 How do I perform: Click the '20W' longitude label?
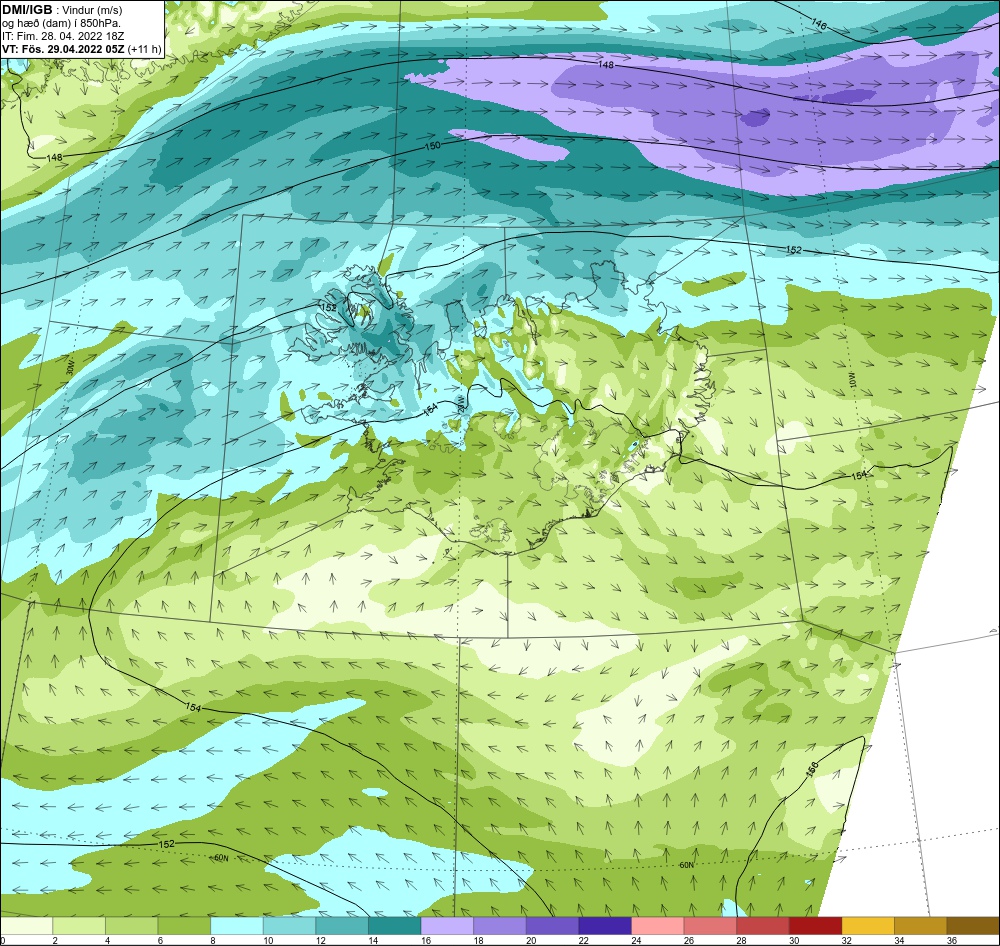[462, 406]
